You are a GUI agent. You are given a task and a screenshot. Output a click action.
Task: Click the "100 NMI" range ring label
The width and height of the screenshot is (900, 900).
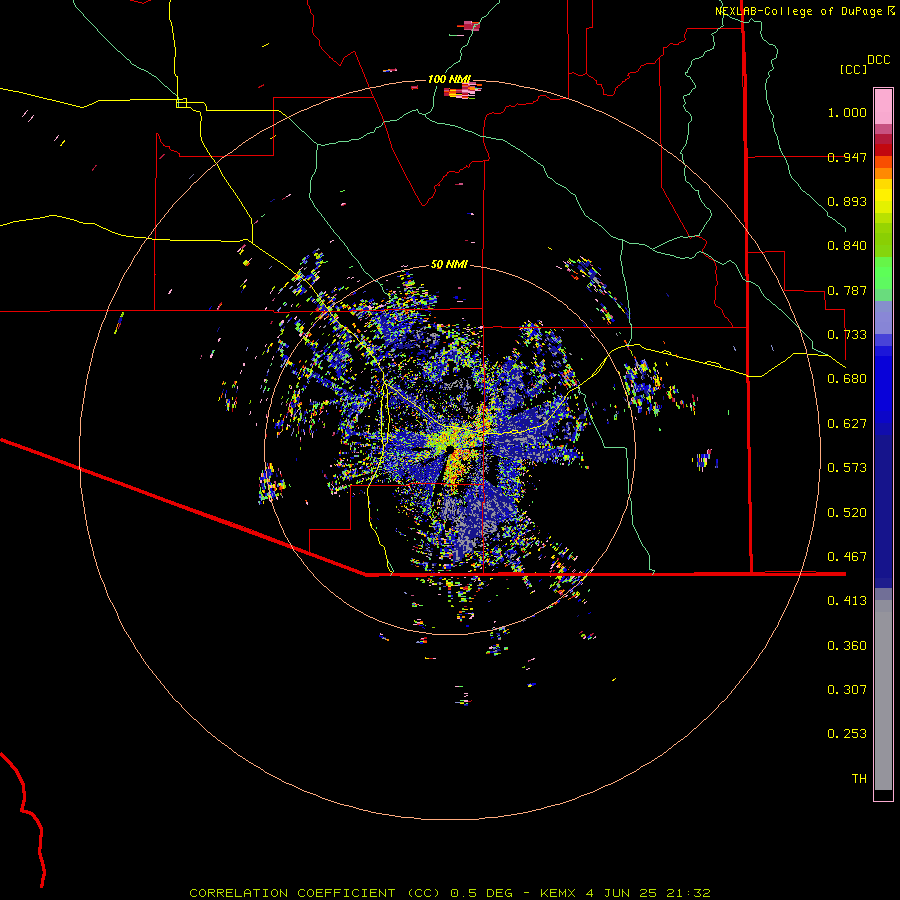point(449,79)
